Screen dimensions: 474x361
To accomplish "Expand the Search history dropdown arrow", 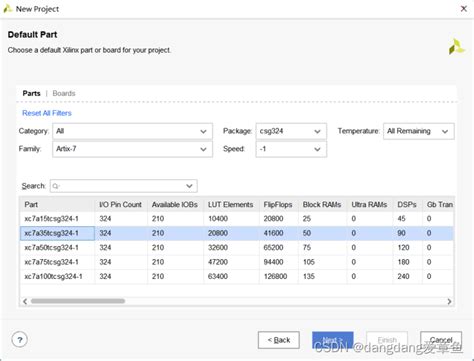I will click(x=189, y=186).
